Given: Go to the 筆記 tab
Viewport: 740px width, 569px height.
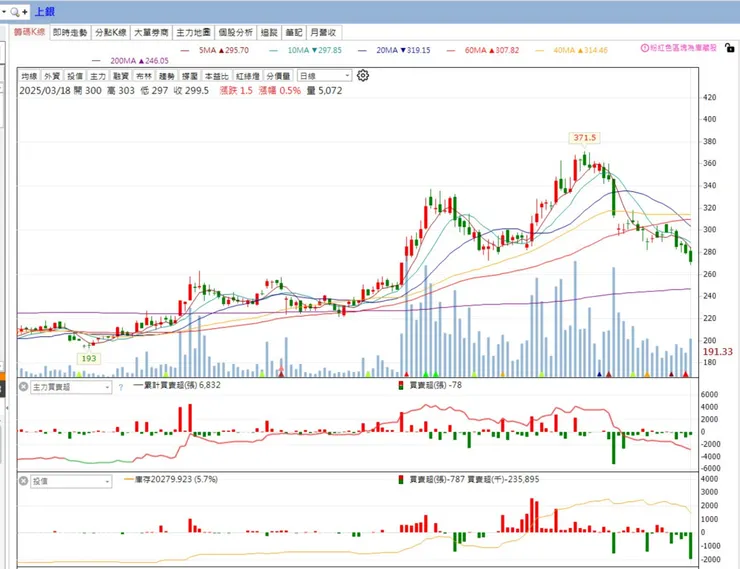Looking at the screenshot, I should tap(294, 33).
